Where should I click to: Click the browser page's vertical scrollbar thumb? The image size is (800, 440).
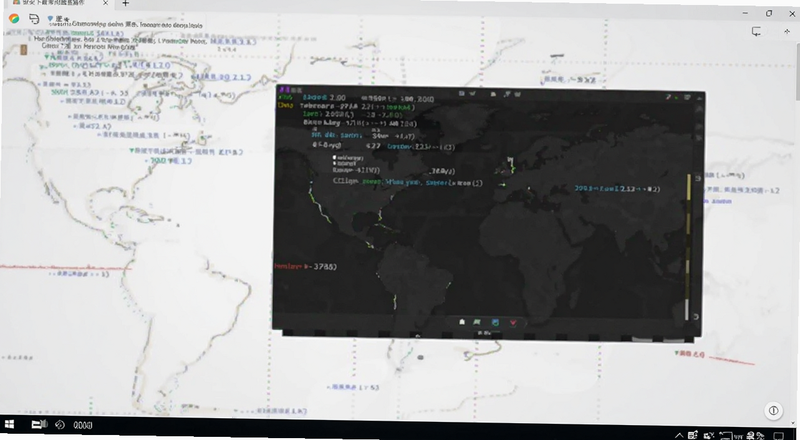coord(796,69)
